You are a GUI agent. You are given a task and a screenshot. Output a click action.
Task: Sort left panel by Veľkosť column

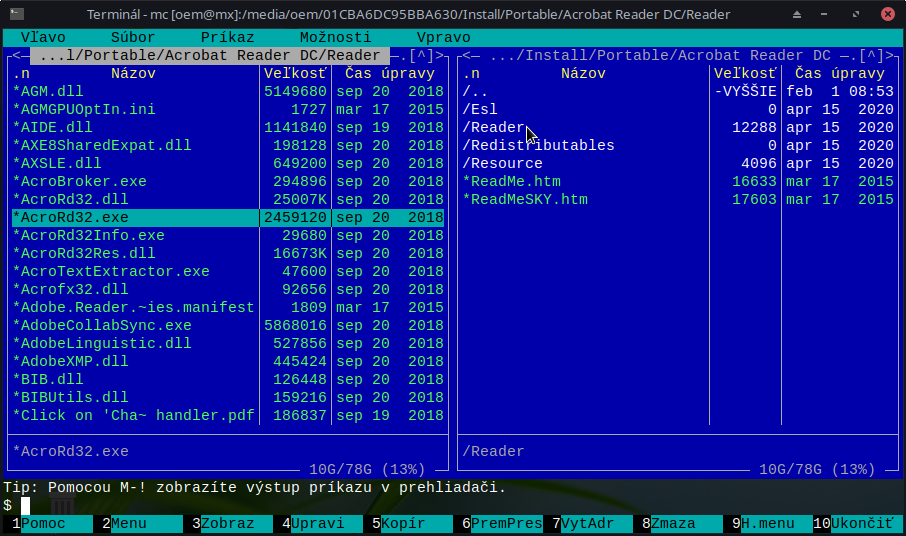point(295,73)
